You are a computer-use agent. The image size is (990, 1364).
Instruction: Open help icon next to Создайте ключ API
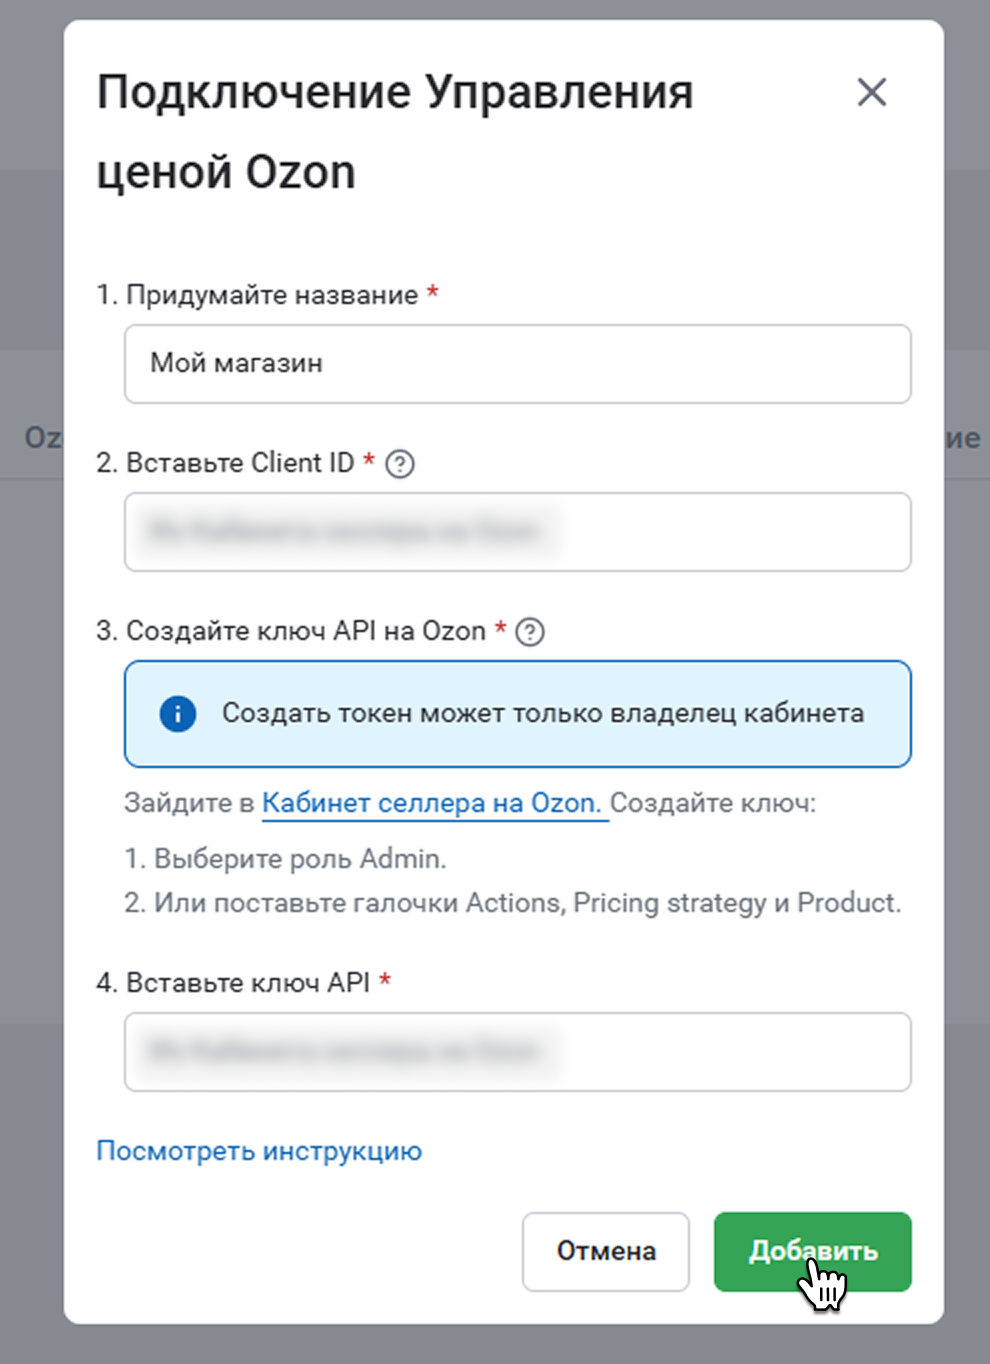click(530, 632)
